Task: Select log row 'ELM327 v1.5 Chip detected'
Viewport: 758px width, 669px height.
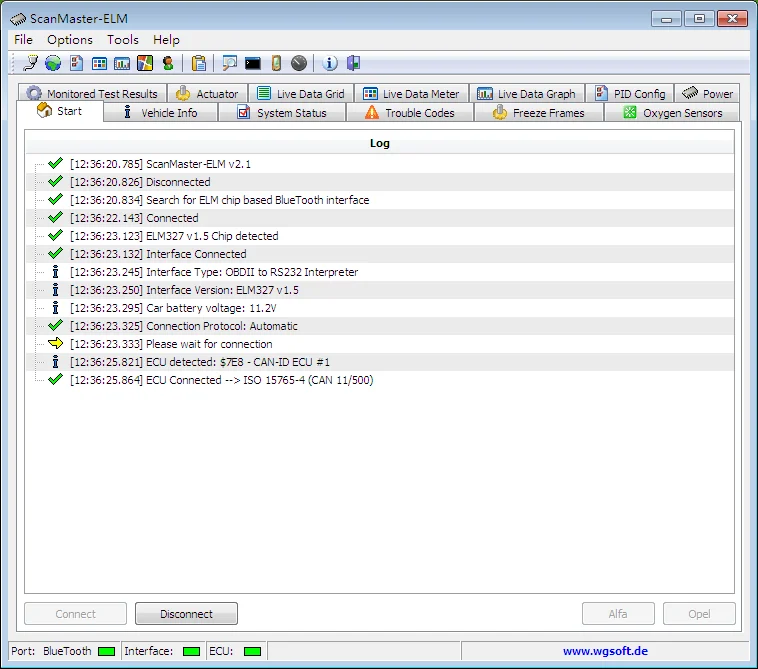Action: pos(379,236)
